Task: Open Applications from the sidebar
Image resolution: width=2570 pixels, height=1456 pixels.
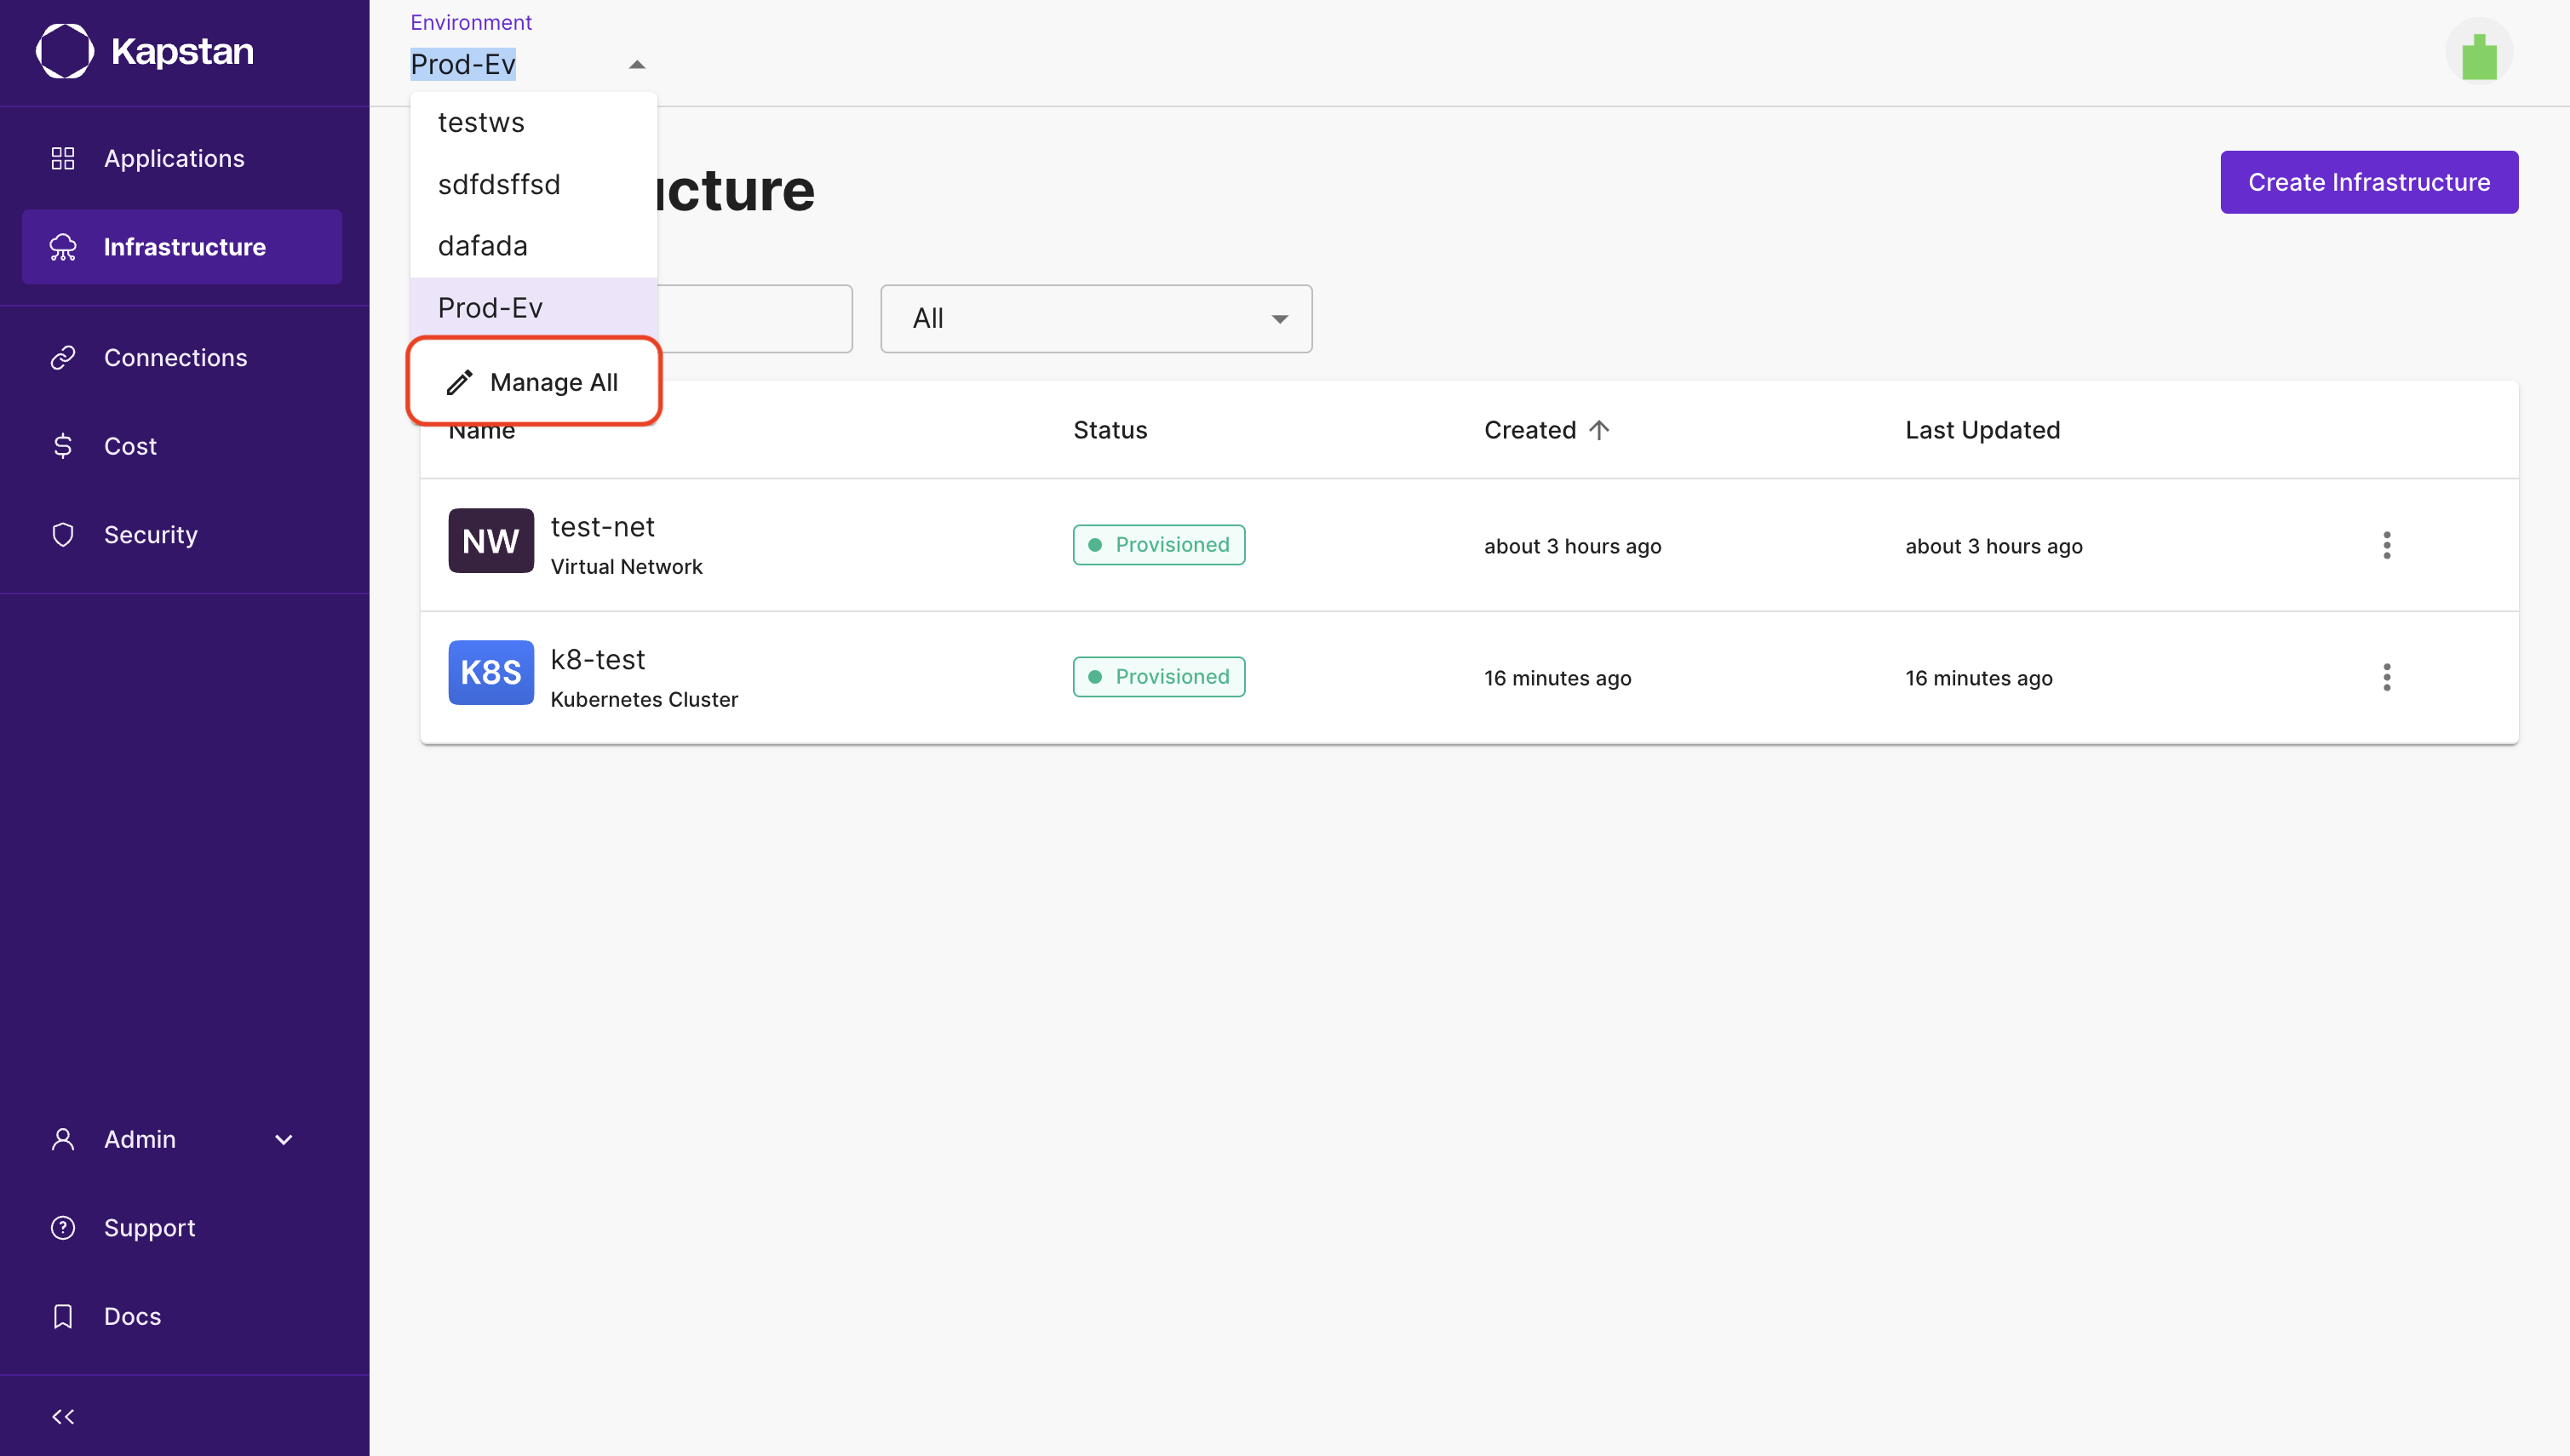Action: [174, 158]
